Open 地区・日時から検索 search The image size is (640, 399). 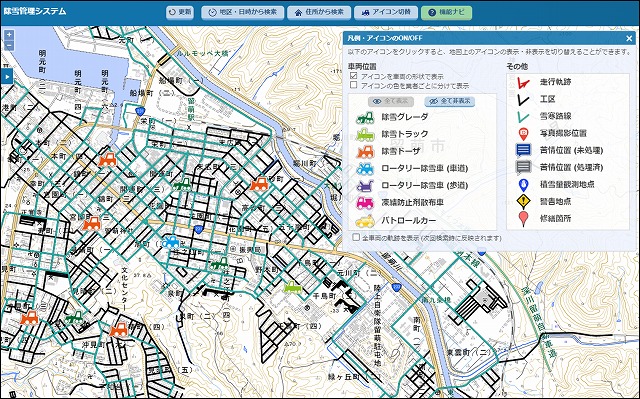(242, 12)
